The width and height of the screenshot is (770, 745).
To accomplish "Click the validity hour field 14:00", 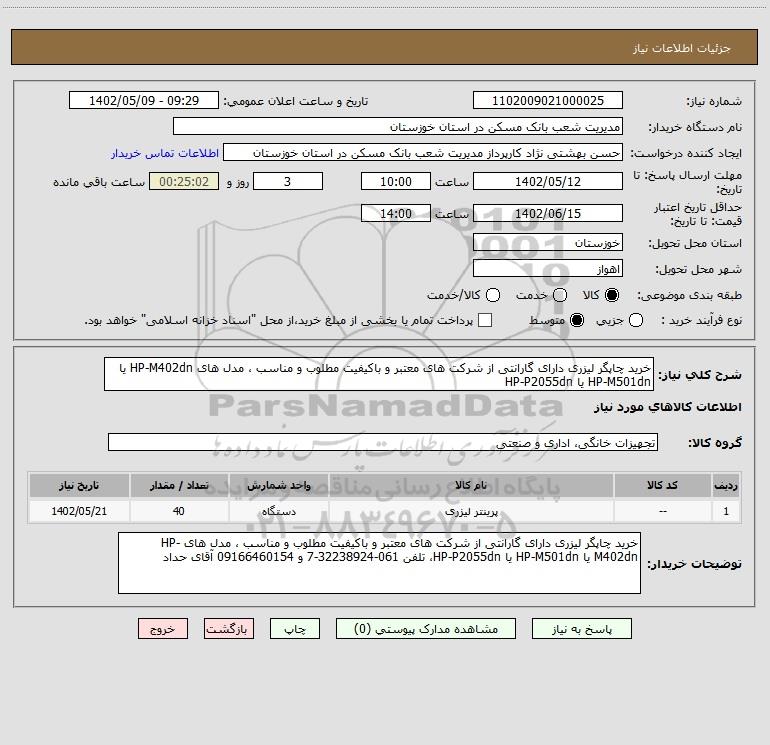I will coord(396,213).
